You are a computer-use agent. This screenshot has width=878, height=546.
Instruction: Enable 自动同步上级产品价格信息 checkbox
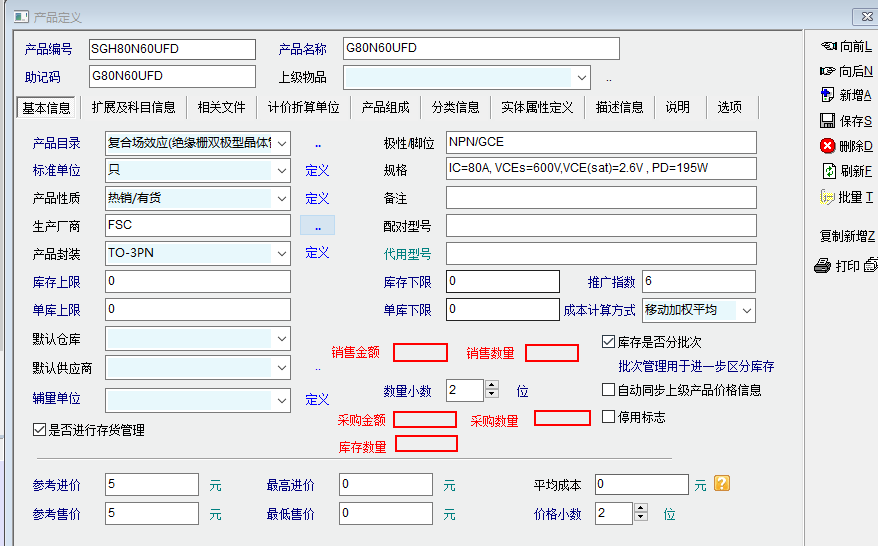pos(608,389)
